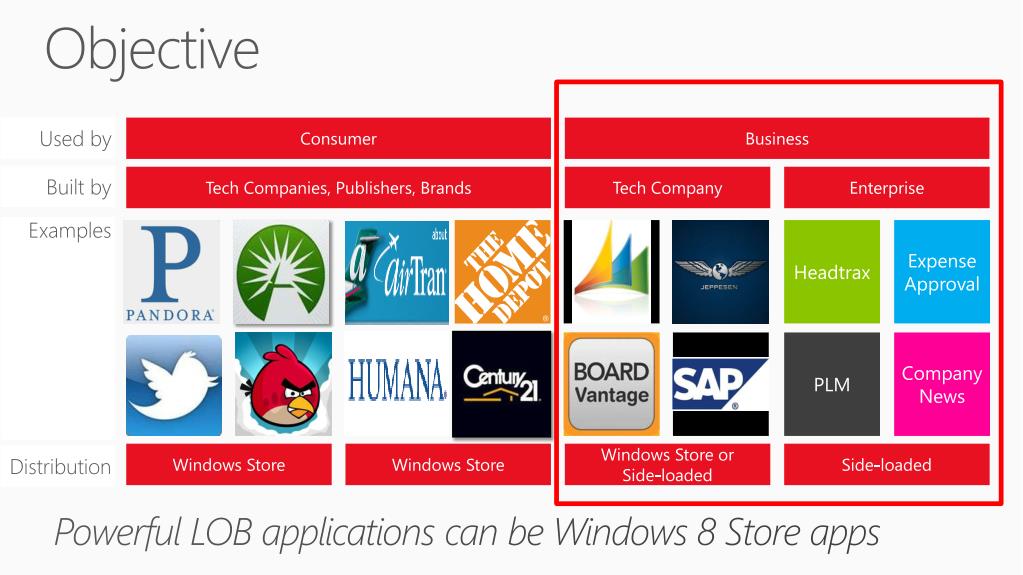Open the Jeppesen winged globe tile

pos(720,272)
